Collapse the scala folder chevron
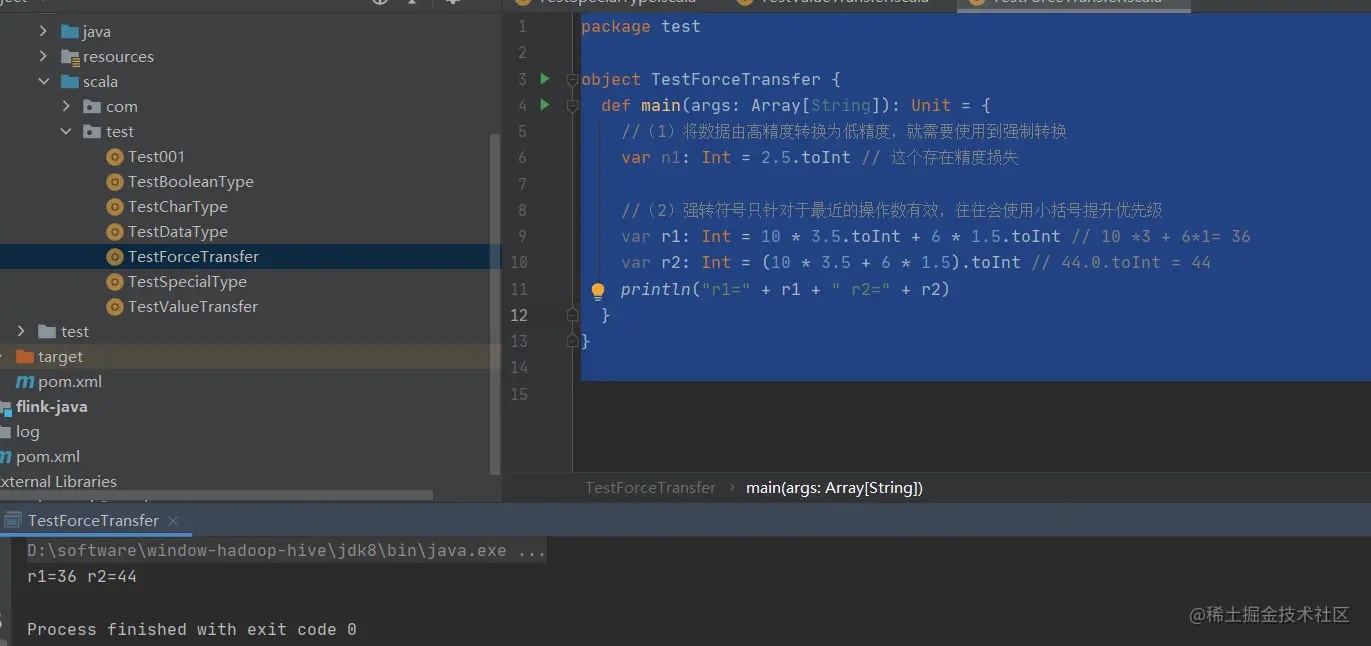Screen dimensions: 1371x646 (x=43, y=81)
